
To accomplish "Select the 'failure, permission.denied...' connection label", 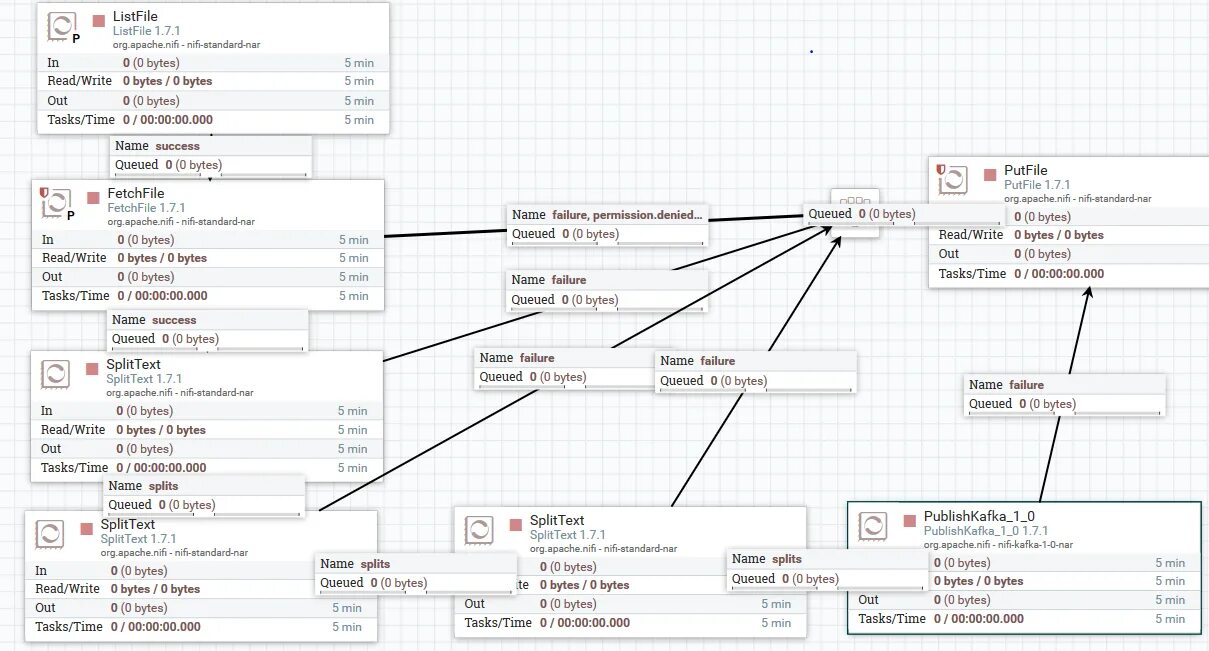I will tap(609, 225).
